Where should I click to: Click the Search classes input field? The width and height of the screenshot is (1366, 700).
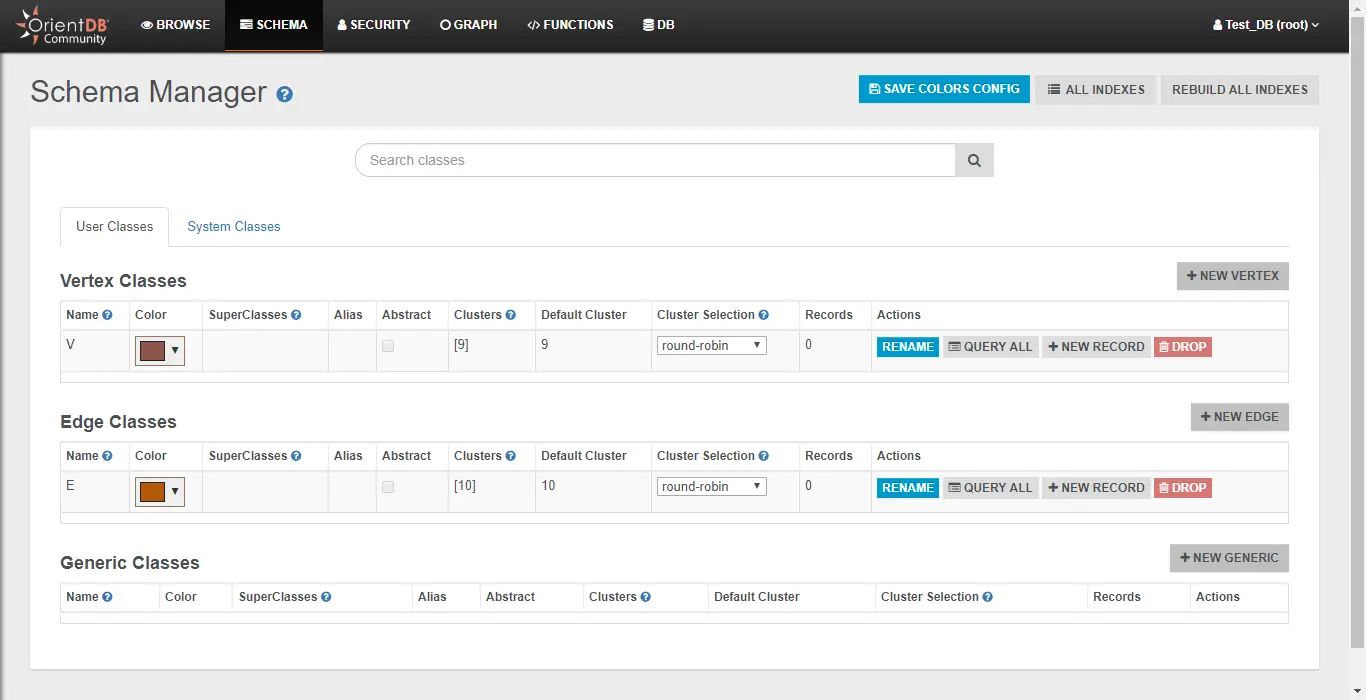(x=656, y=160)
